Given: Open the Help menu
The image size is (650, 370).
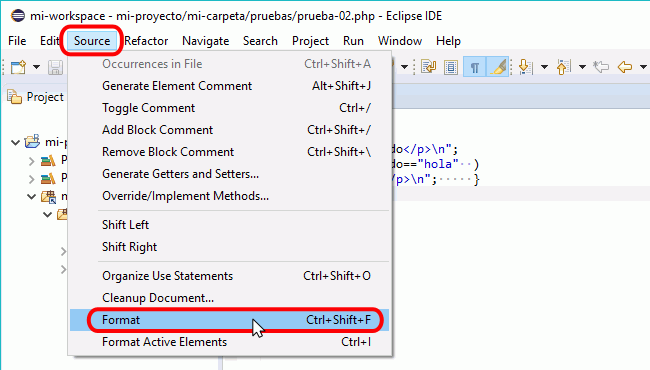Looking at the screenshot, I should tap(448, 41).
